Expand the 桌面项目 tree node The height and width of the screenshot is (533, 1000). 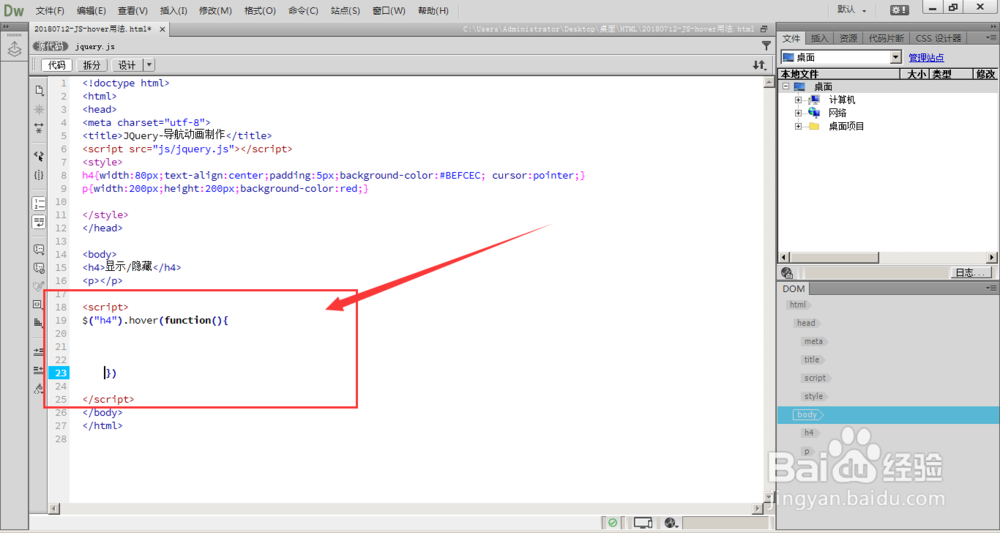click(798, 126)
